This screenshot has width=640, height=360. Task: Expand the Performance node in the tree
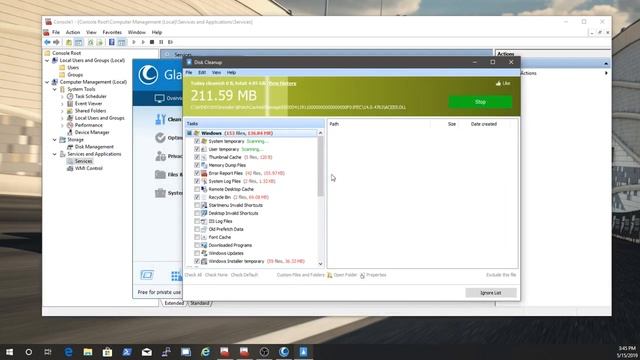[62, 125]
